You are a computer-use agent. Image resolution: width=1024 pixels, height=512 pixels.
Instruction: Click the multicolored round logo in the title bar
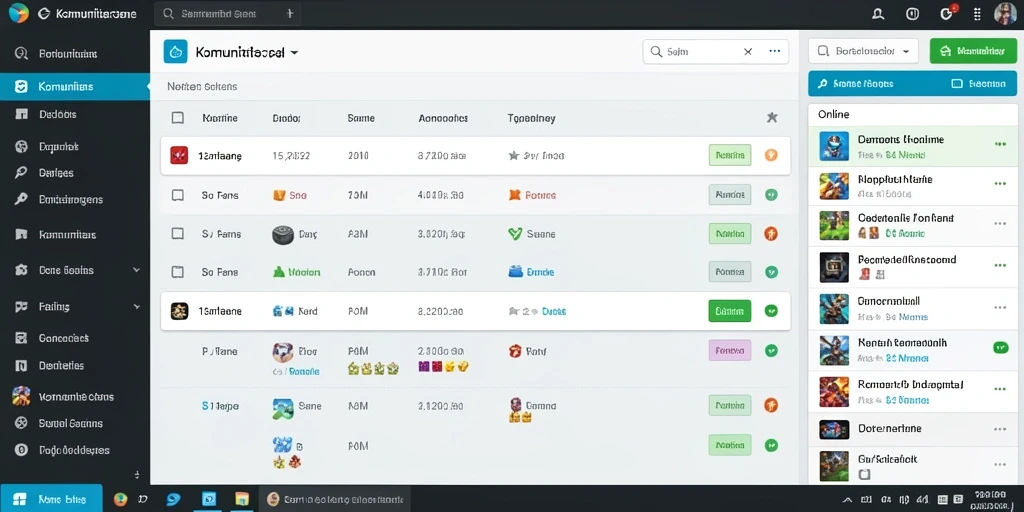(18, 13)
